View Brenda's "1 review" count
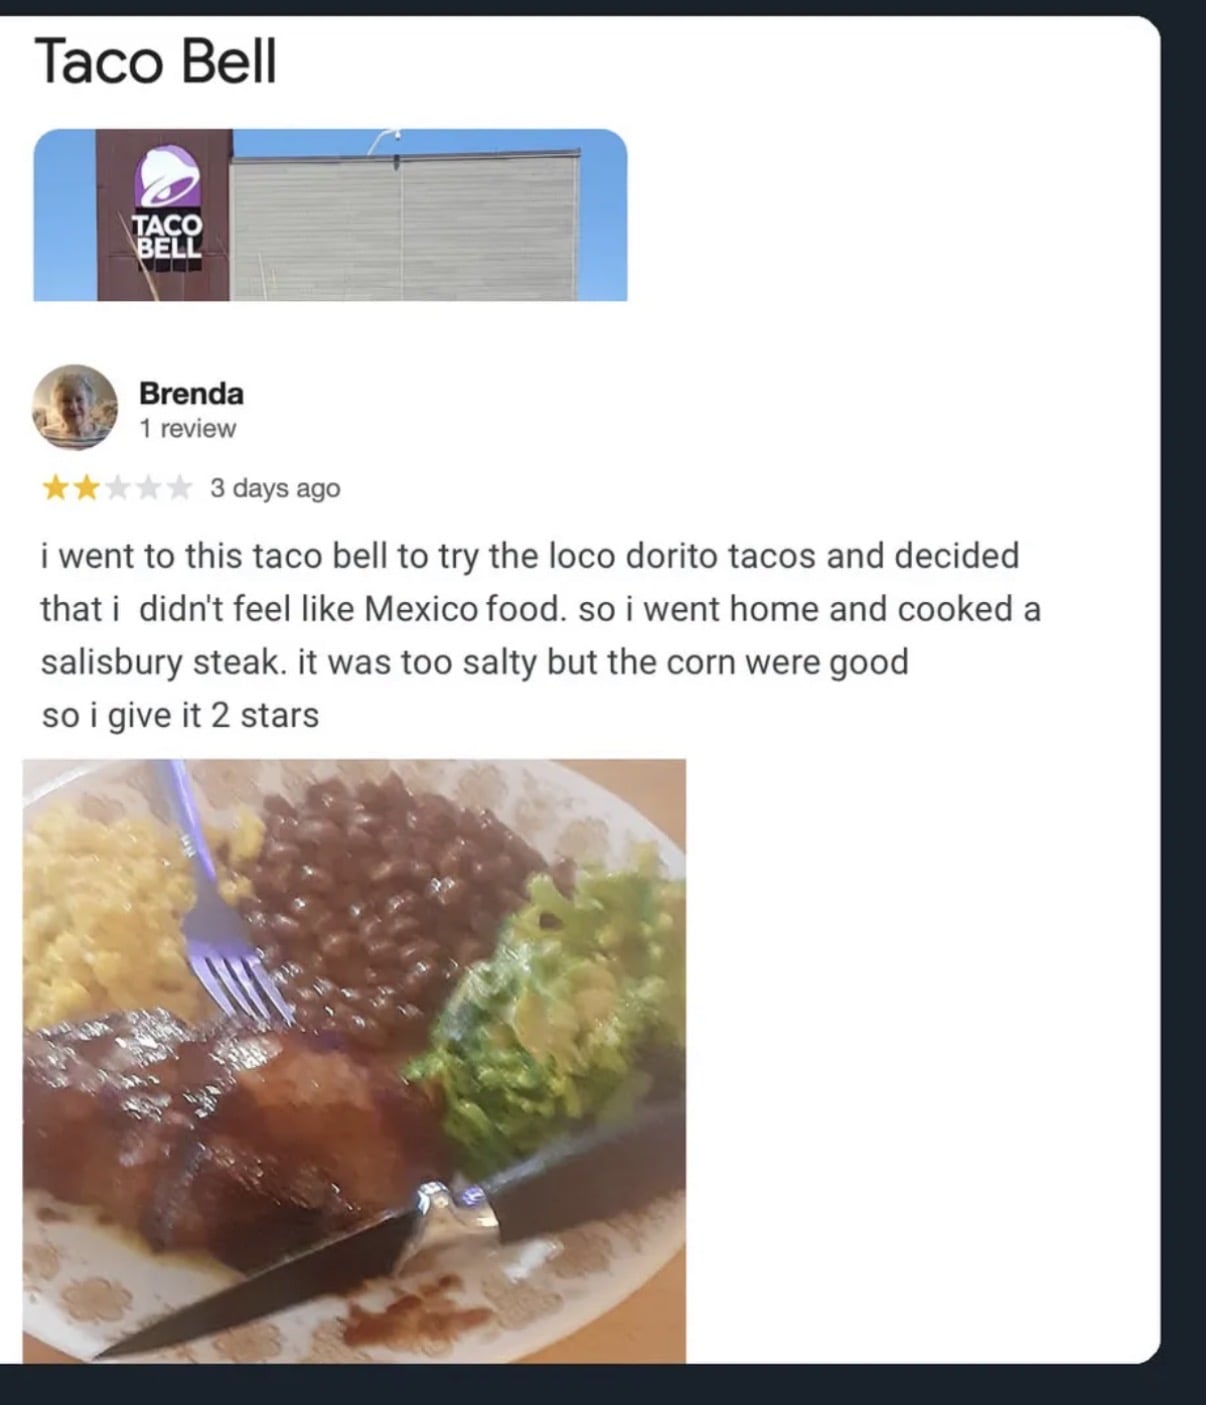Image resolution: width=1206 pixels, height=1405 pixels. [x=187, y=428]
